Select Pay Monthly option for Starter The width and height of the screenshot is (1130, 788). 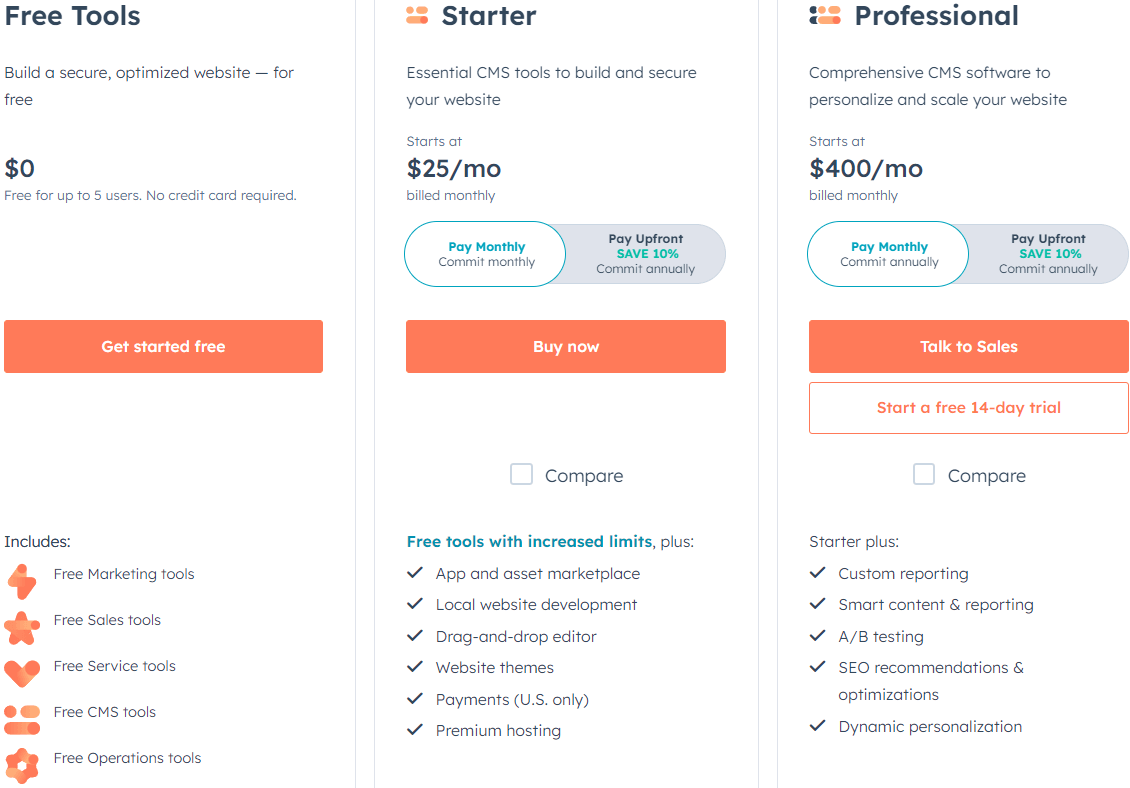click(486, 254)
